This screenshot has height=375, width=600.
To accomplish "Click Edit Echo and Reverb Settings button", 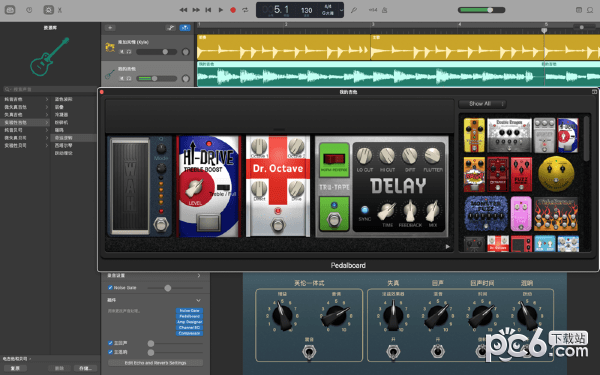I will point(155,363).
